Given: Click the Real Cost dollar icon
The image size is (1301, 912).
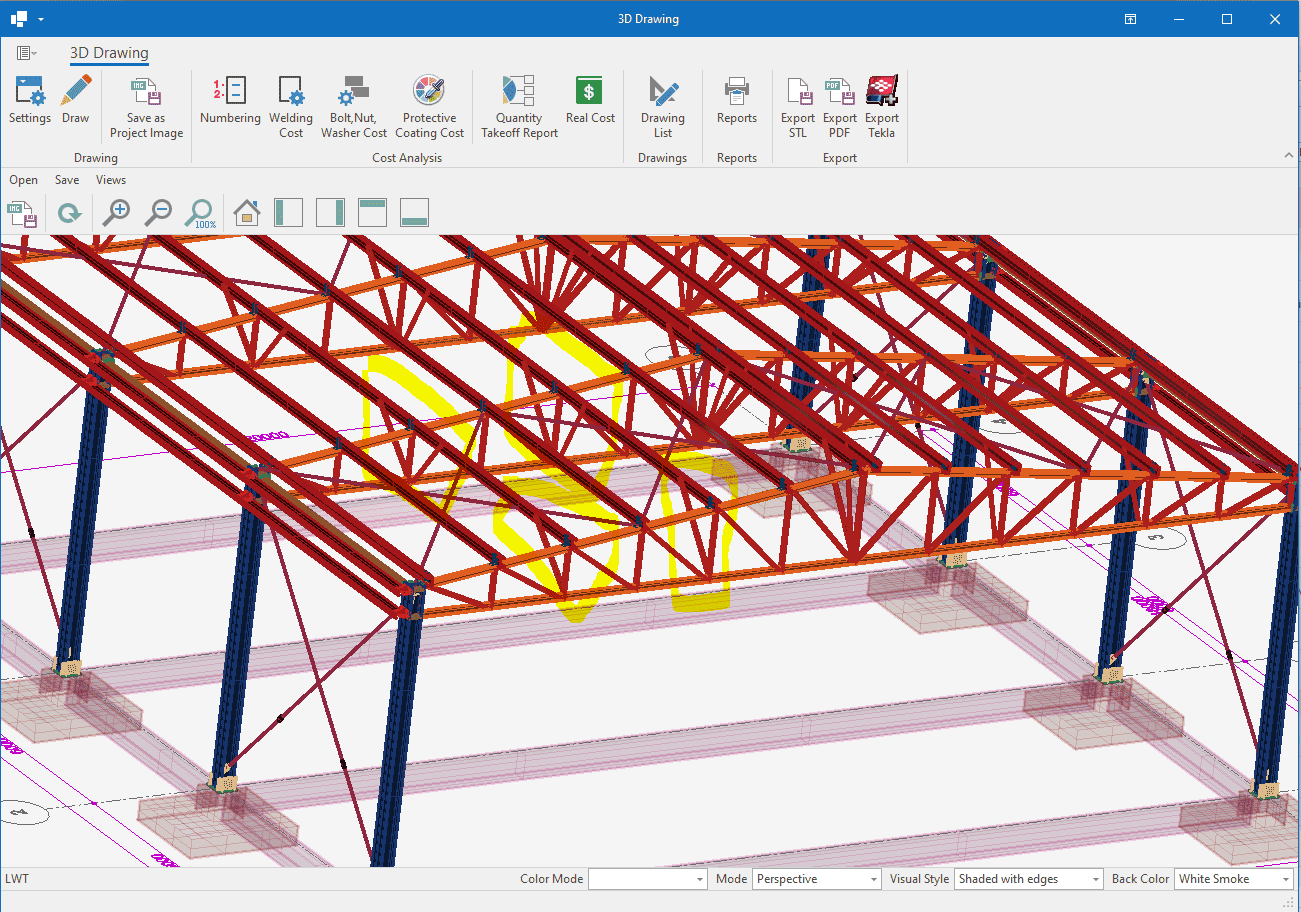Looking at the screenshot, I should (x=589, y=100).
